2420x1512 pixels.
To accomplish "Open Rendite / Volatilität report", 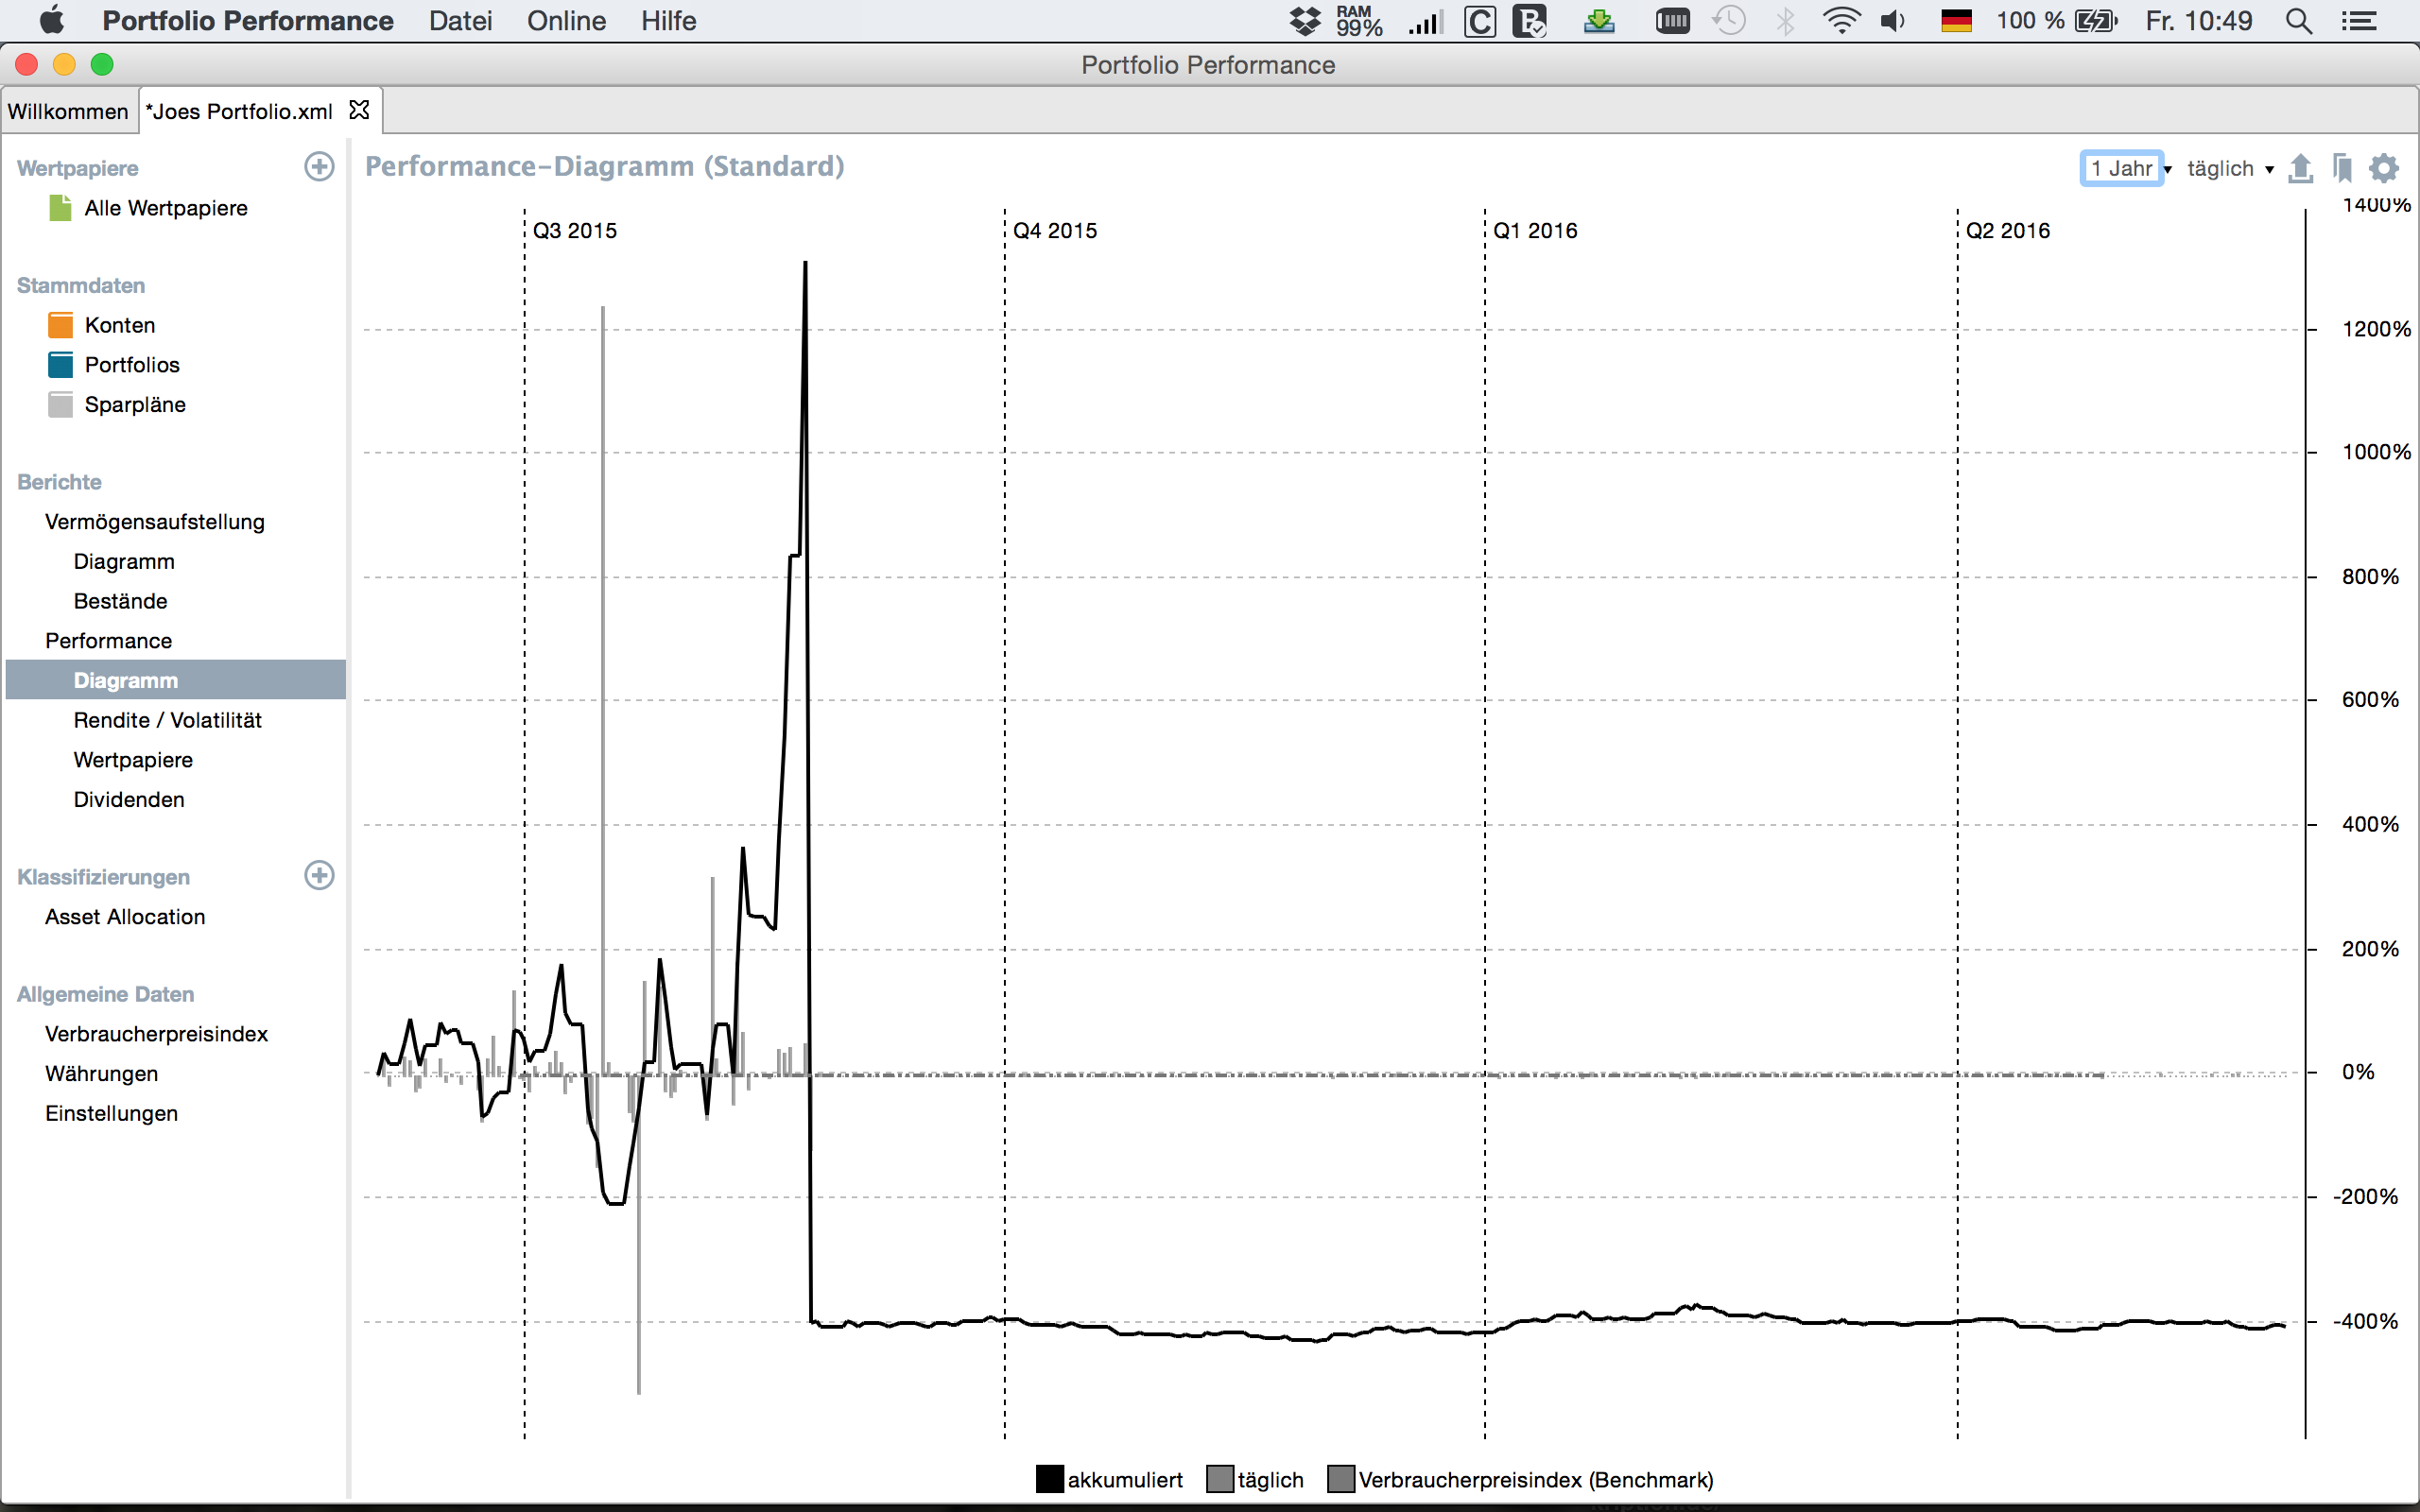I will point(167,720).
